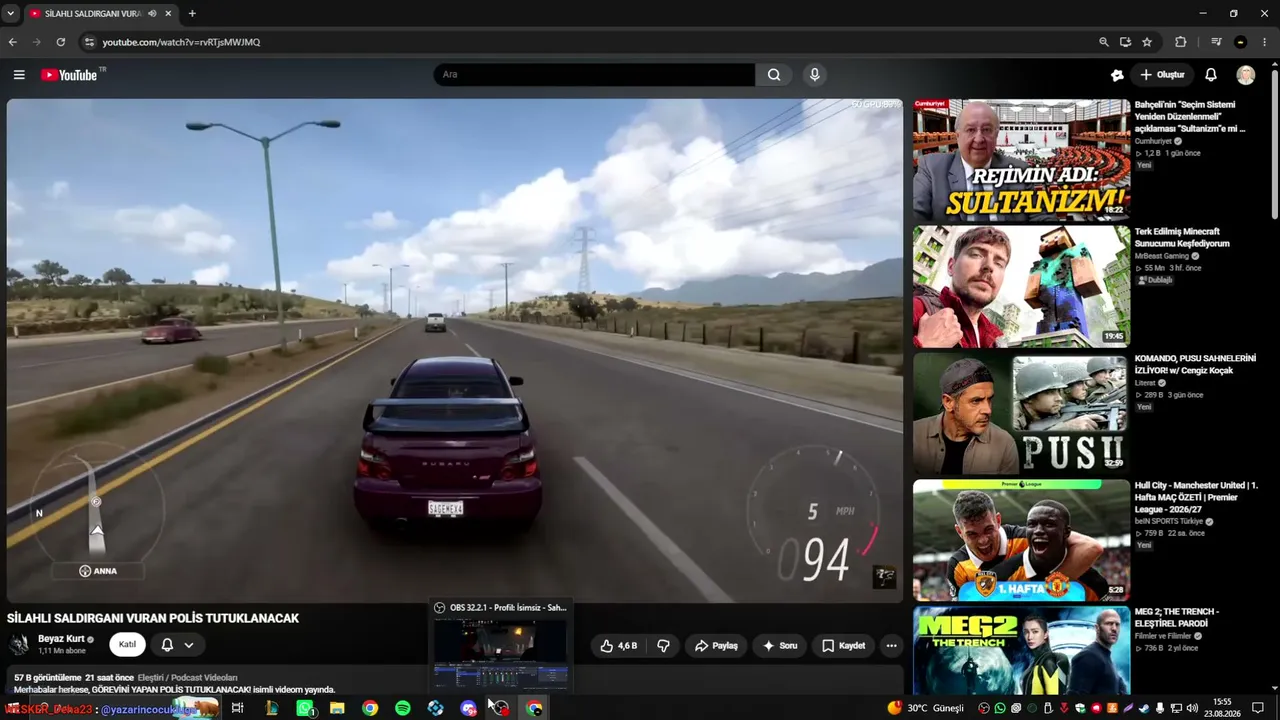The width and height of the screenshot is (1280, 720).
Task: Open weather widget 30°C Güneşli
Action: coord(926,708)
